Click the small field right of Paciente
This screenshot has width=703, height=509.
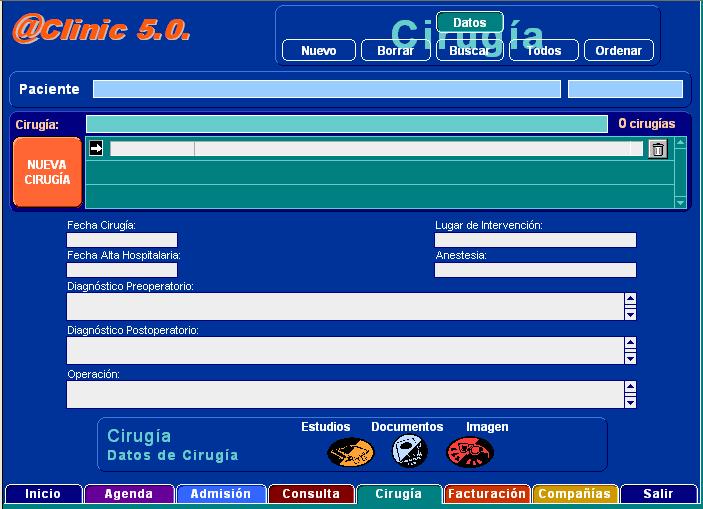(x=625, y=89)
